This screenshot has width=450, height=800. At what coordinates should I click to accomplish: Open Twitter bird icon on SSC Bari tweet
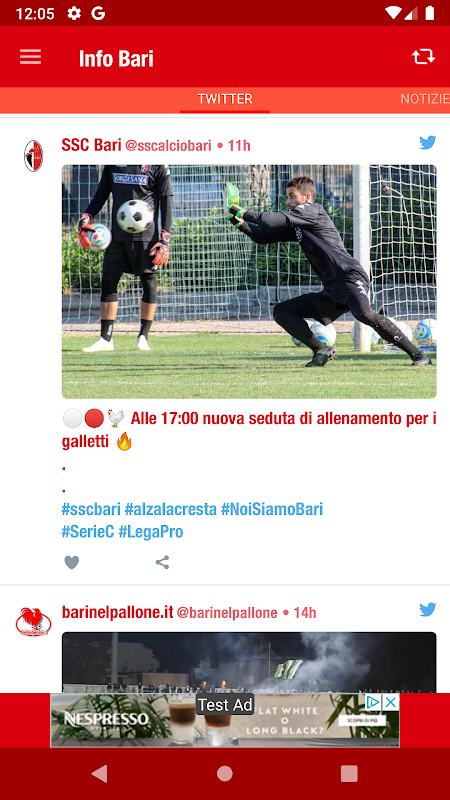pos(428,143)
